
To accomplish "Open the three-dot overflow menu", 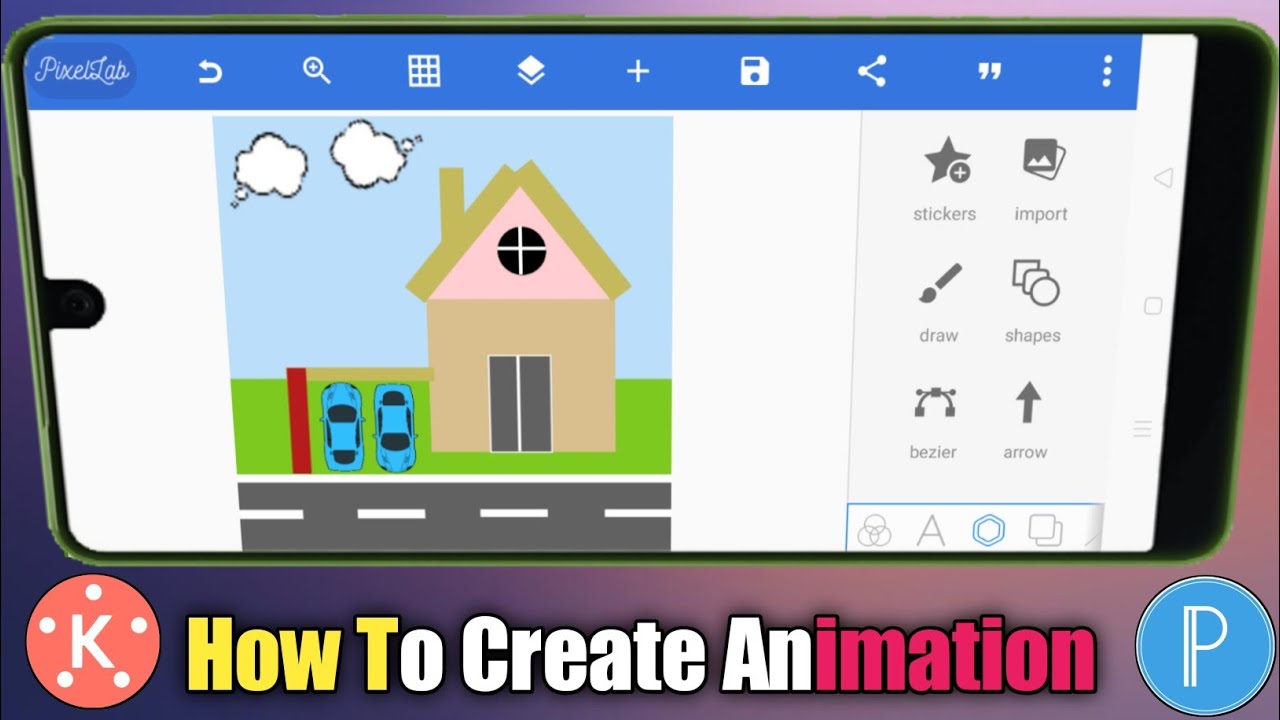I will point(1106,71).
